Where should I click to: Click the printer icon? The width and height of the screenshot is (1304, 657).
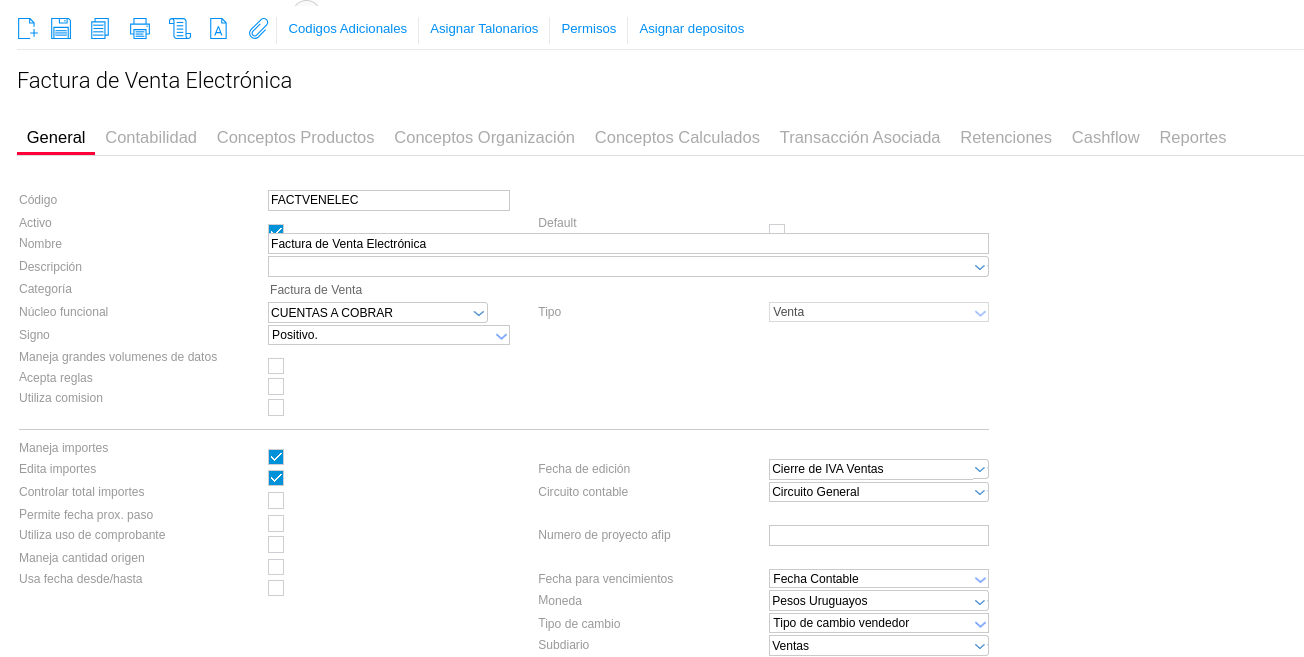[140, 28]
